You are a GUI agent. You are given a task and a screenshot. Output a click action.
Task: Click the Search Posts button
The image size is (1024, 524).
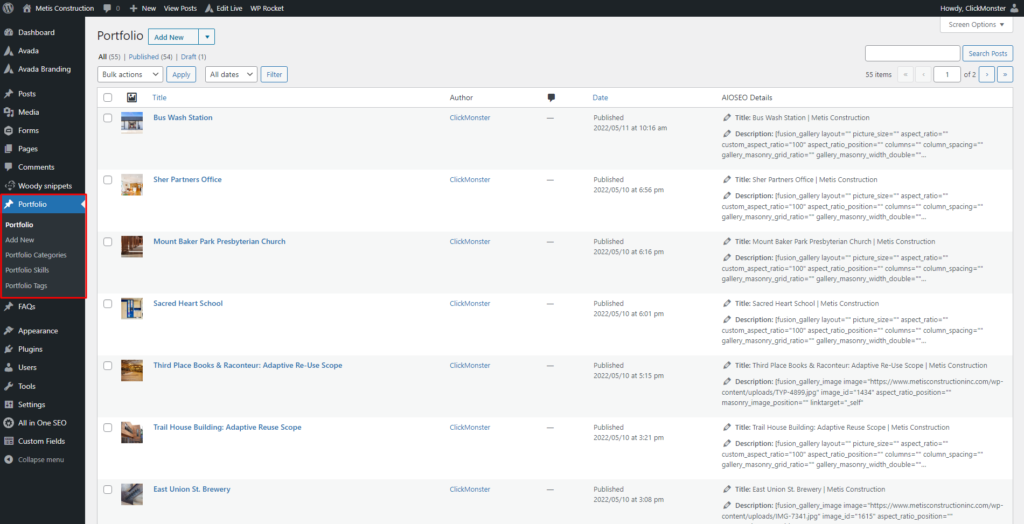pyautogui.click(x=988, y=54)
